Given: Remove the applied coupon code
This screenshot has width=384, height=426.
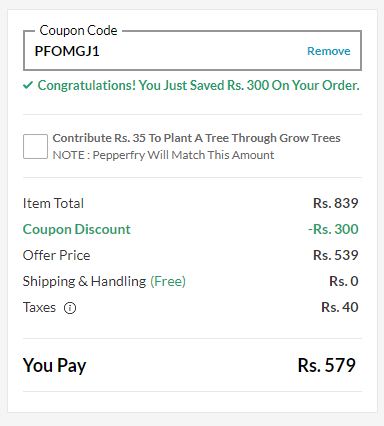Looking at the screenshot, I should coord(329,51).
